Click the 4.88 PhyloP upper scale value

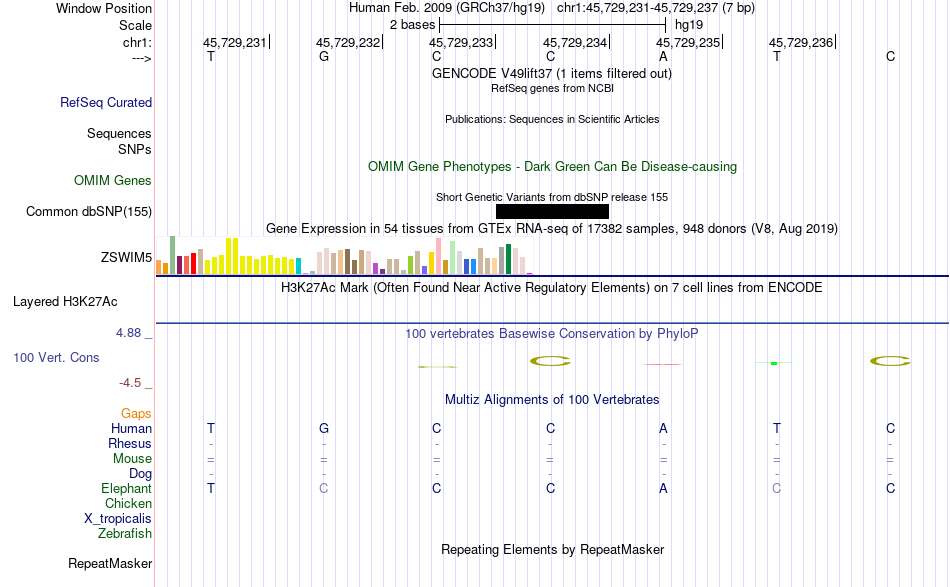[x=128, y=333]
